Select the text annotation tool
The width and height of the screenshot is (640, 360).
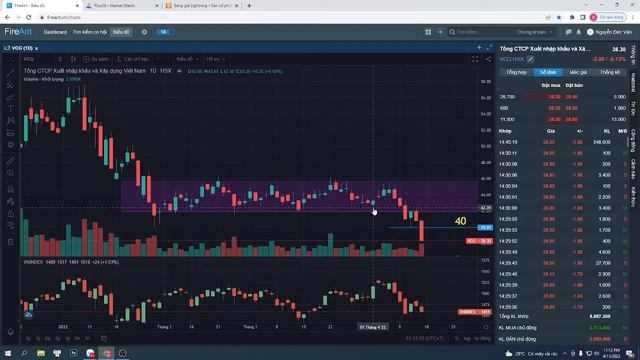click(x=11, y=109)
